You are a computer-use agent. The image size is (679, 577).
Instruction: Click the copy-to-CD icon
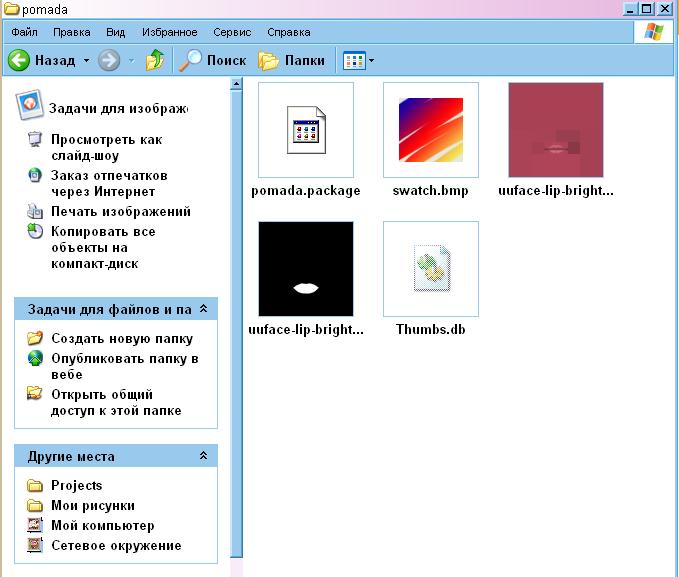(x=35, y=231)
